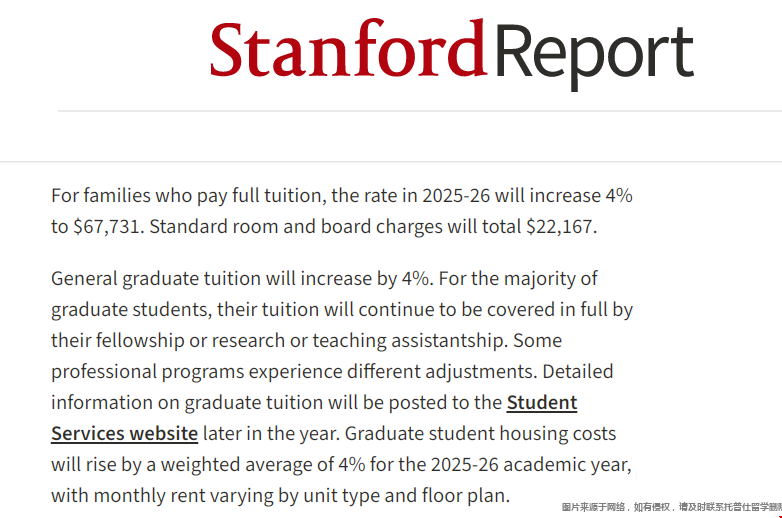
Task: Click the phrase "professional programs experience different adjustments"
Action: point(294,371)
